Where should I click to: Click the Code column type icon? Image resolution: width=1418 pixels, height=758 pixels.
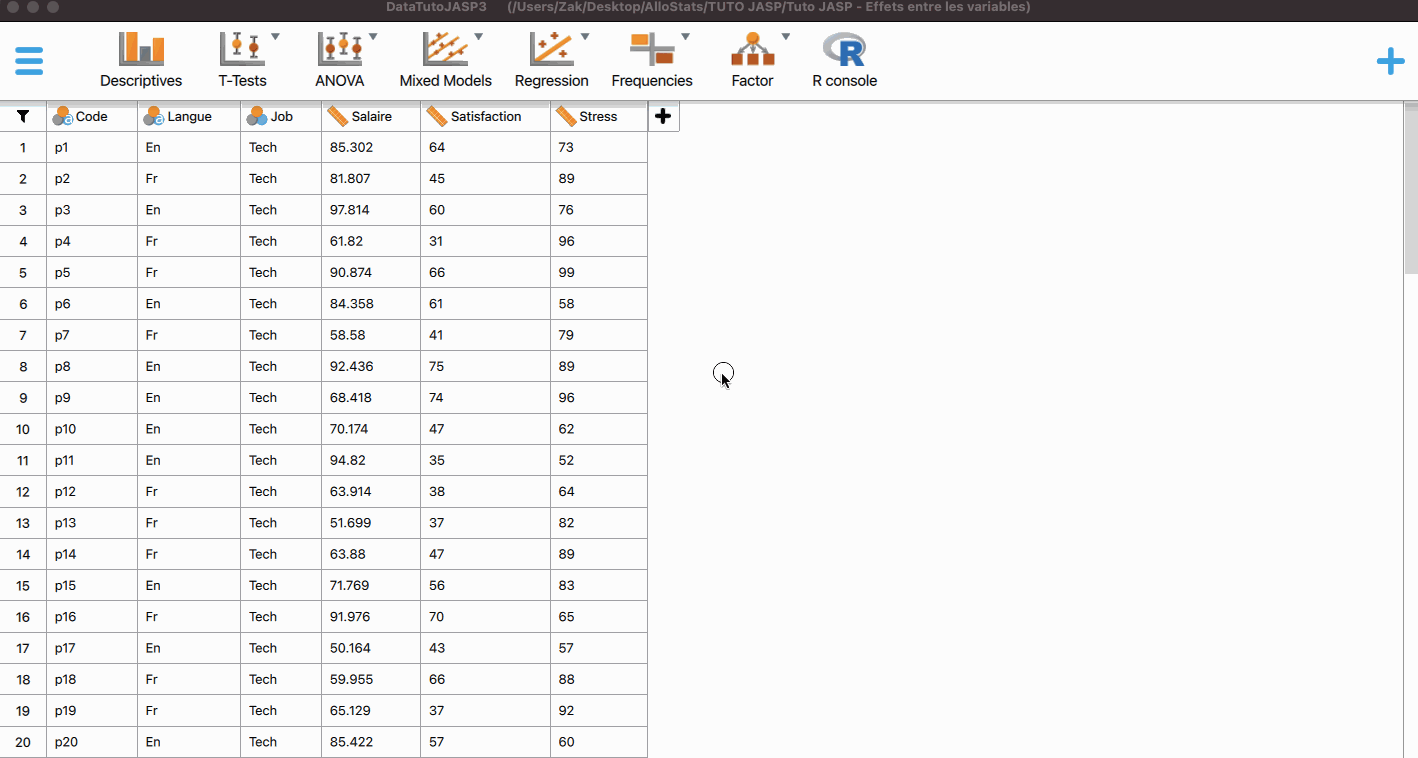63,117
